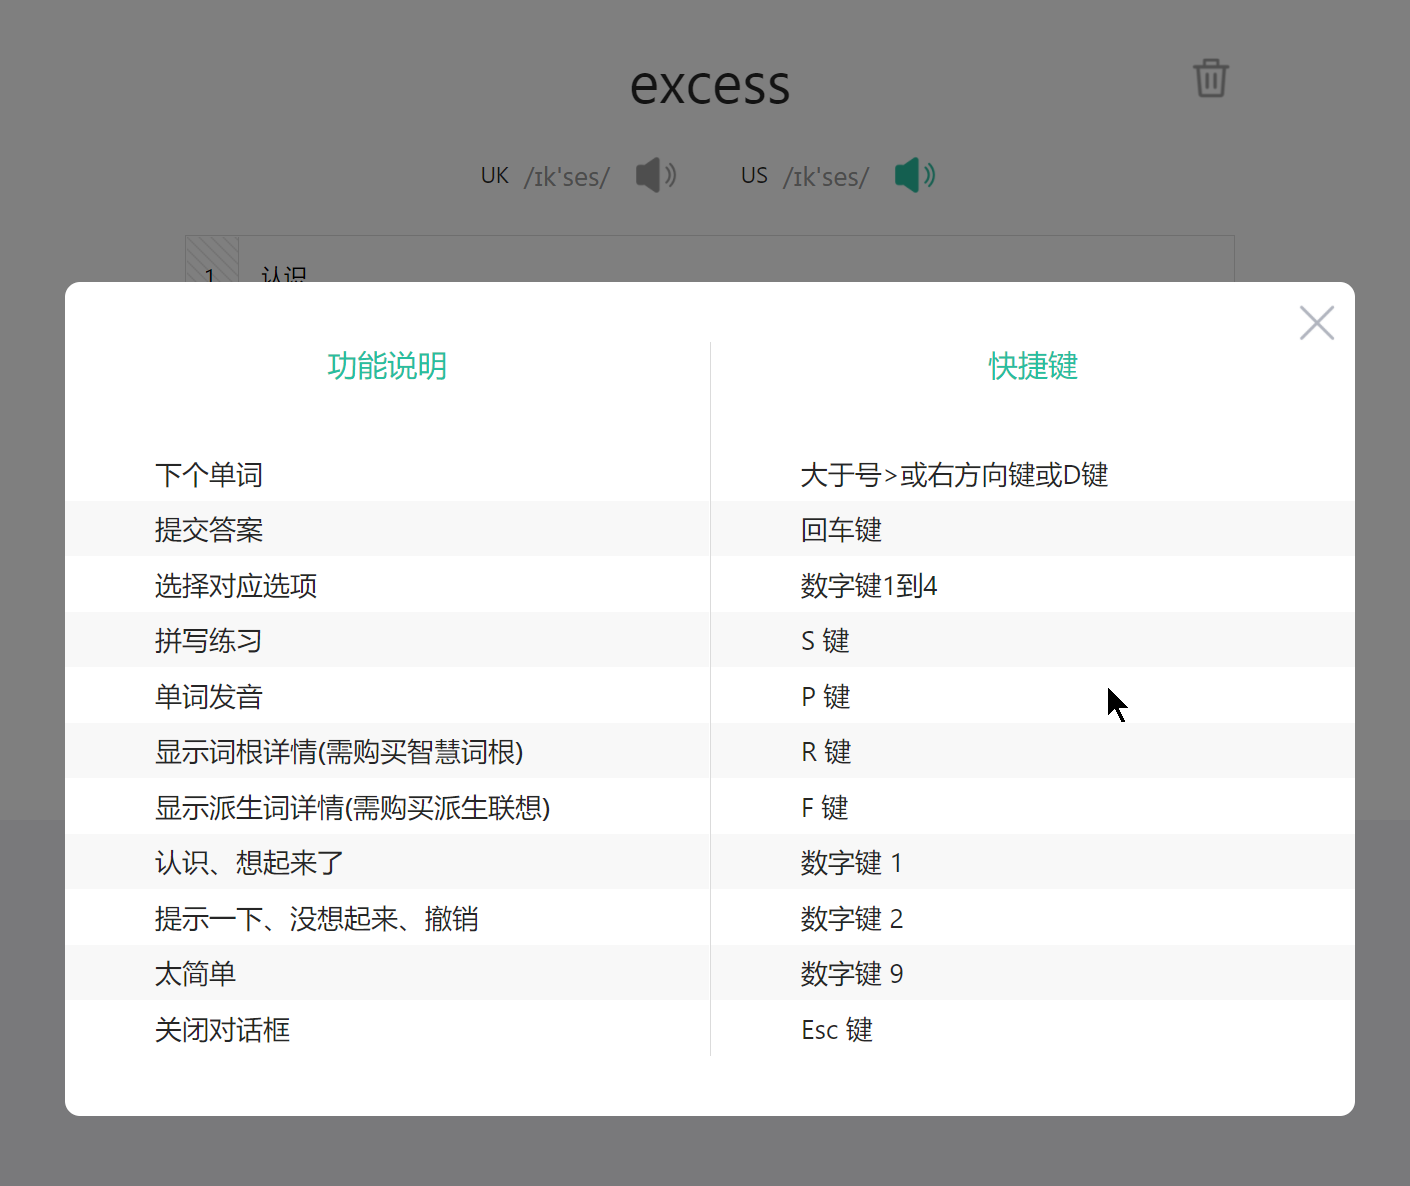Click the UK phonetic transcription text
The width and height of the screenshot is (1410, 1186).
(566, 177)
